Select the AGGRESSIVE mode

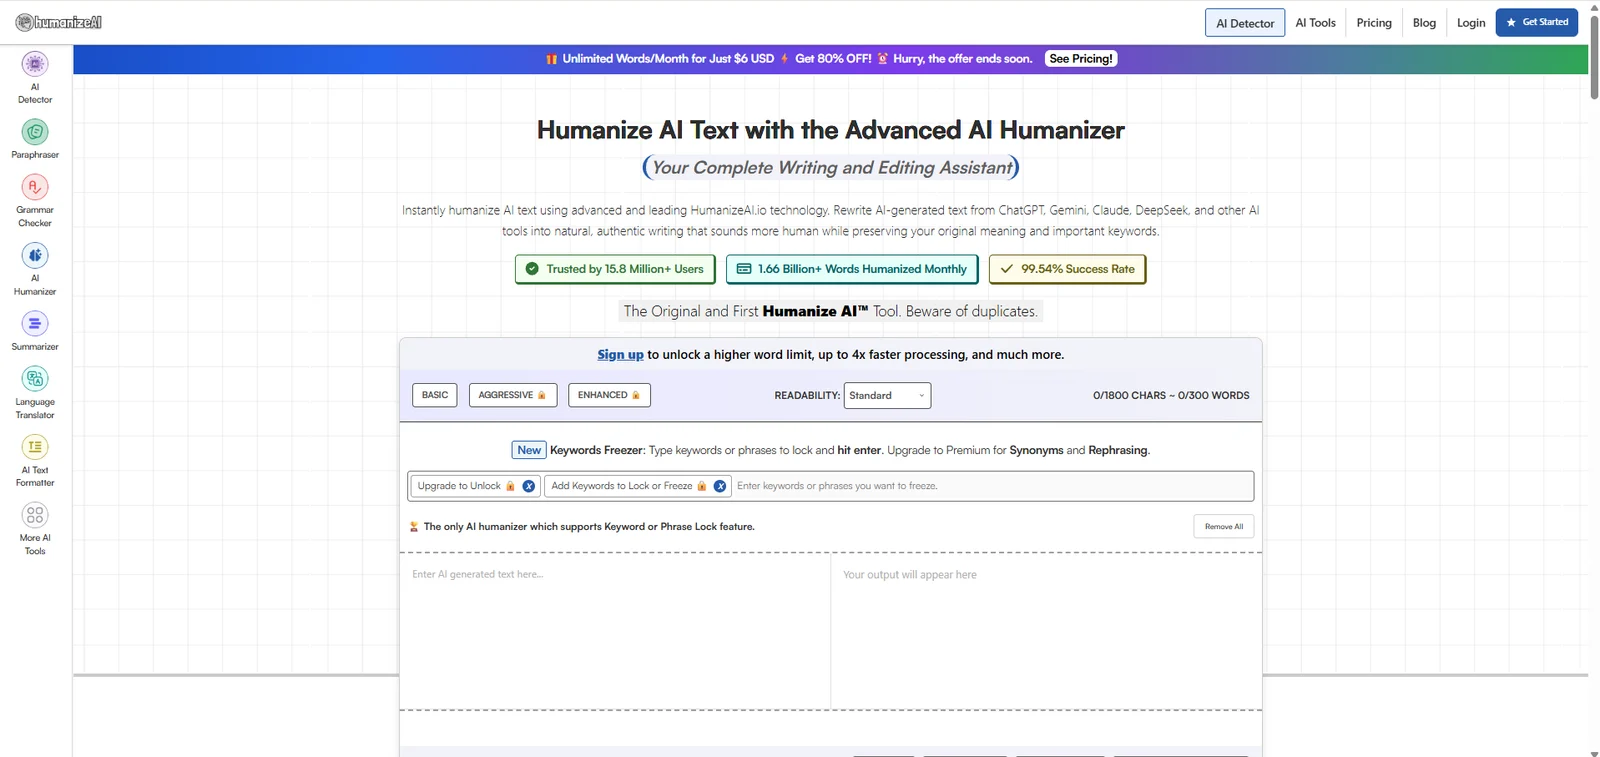click(512, 395)
